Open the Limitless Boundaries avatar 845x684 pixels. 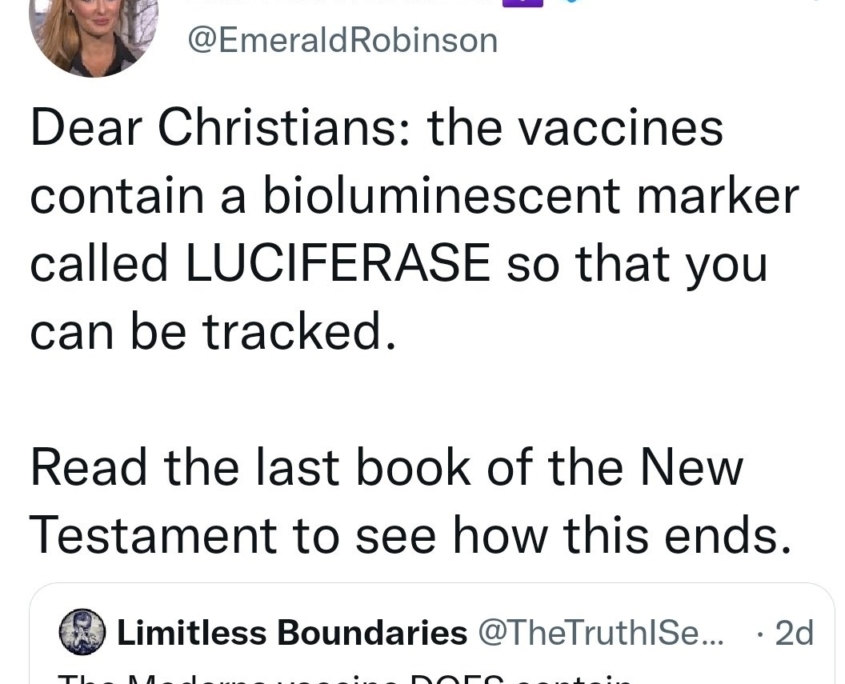tap(82, 632)
